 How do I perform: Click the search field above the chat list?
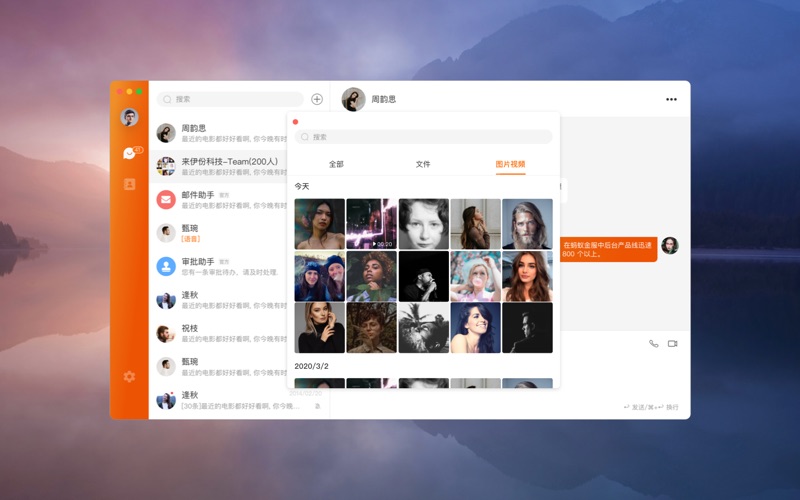tap(230, 99)
